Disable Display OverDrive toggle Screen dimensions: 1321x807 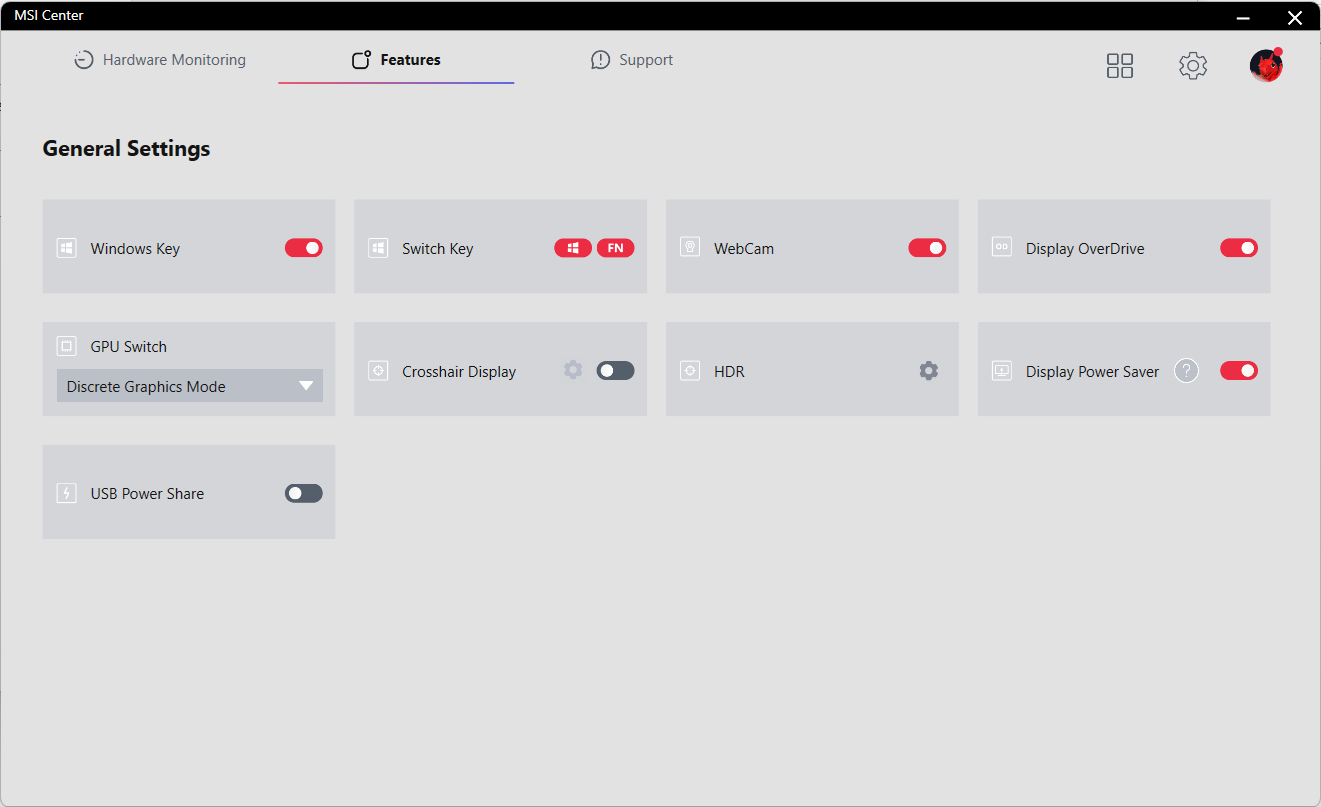click(x=1239, y=248)
